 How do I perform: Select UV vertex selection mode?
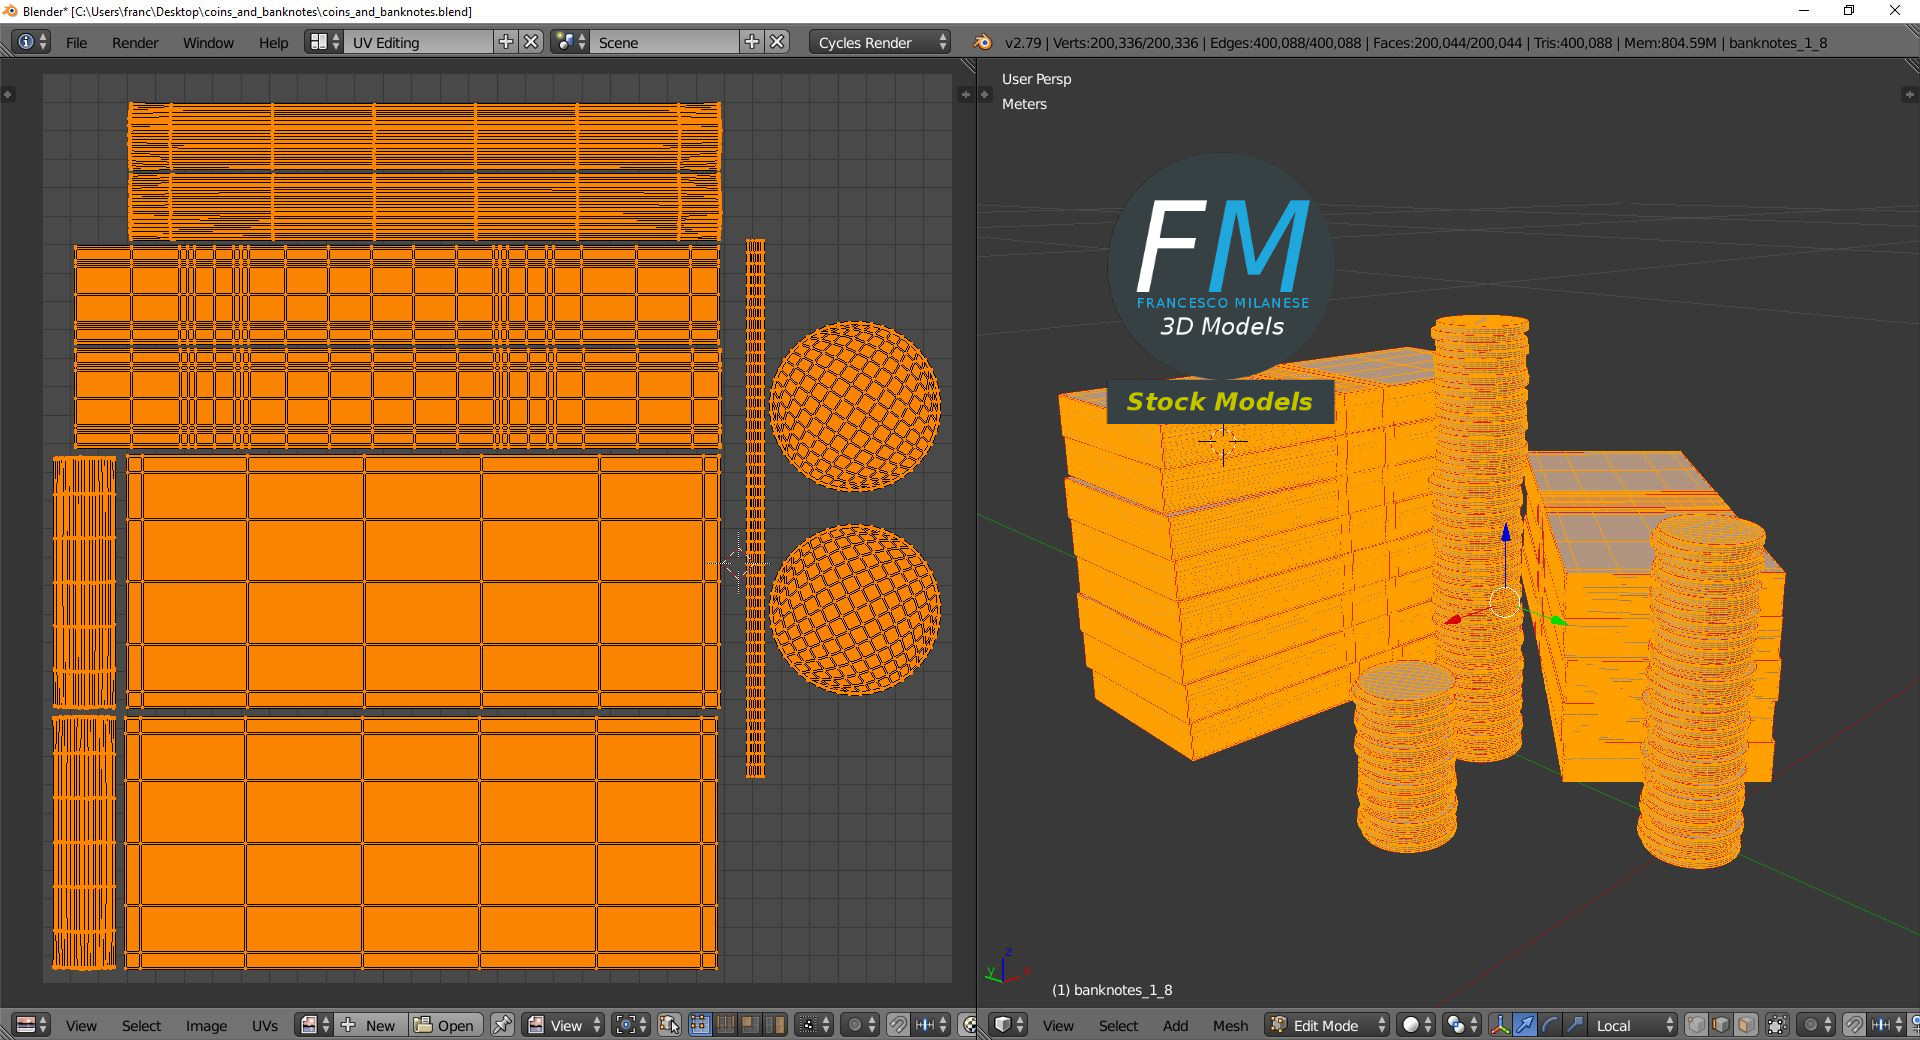700,1025
